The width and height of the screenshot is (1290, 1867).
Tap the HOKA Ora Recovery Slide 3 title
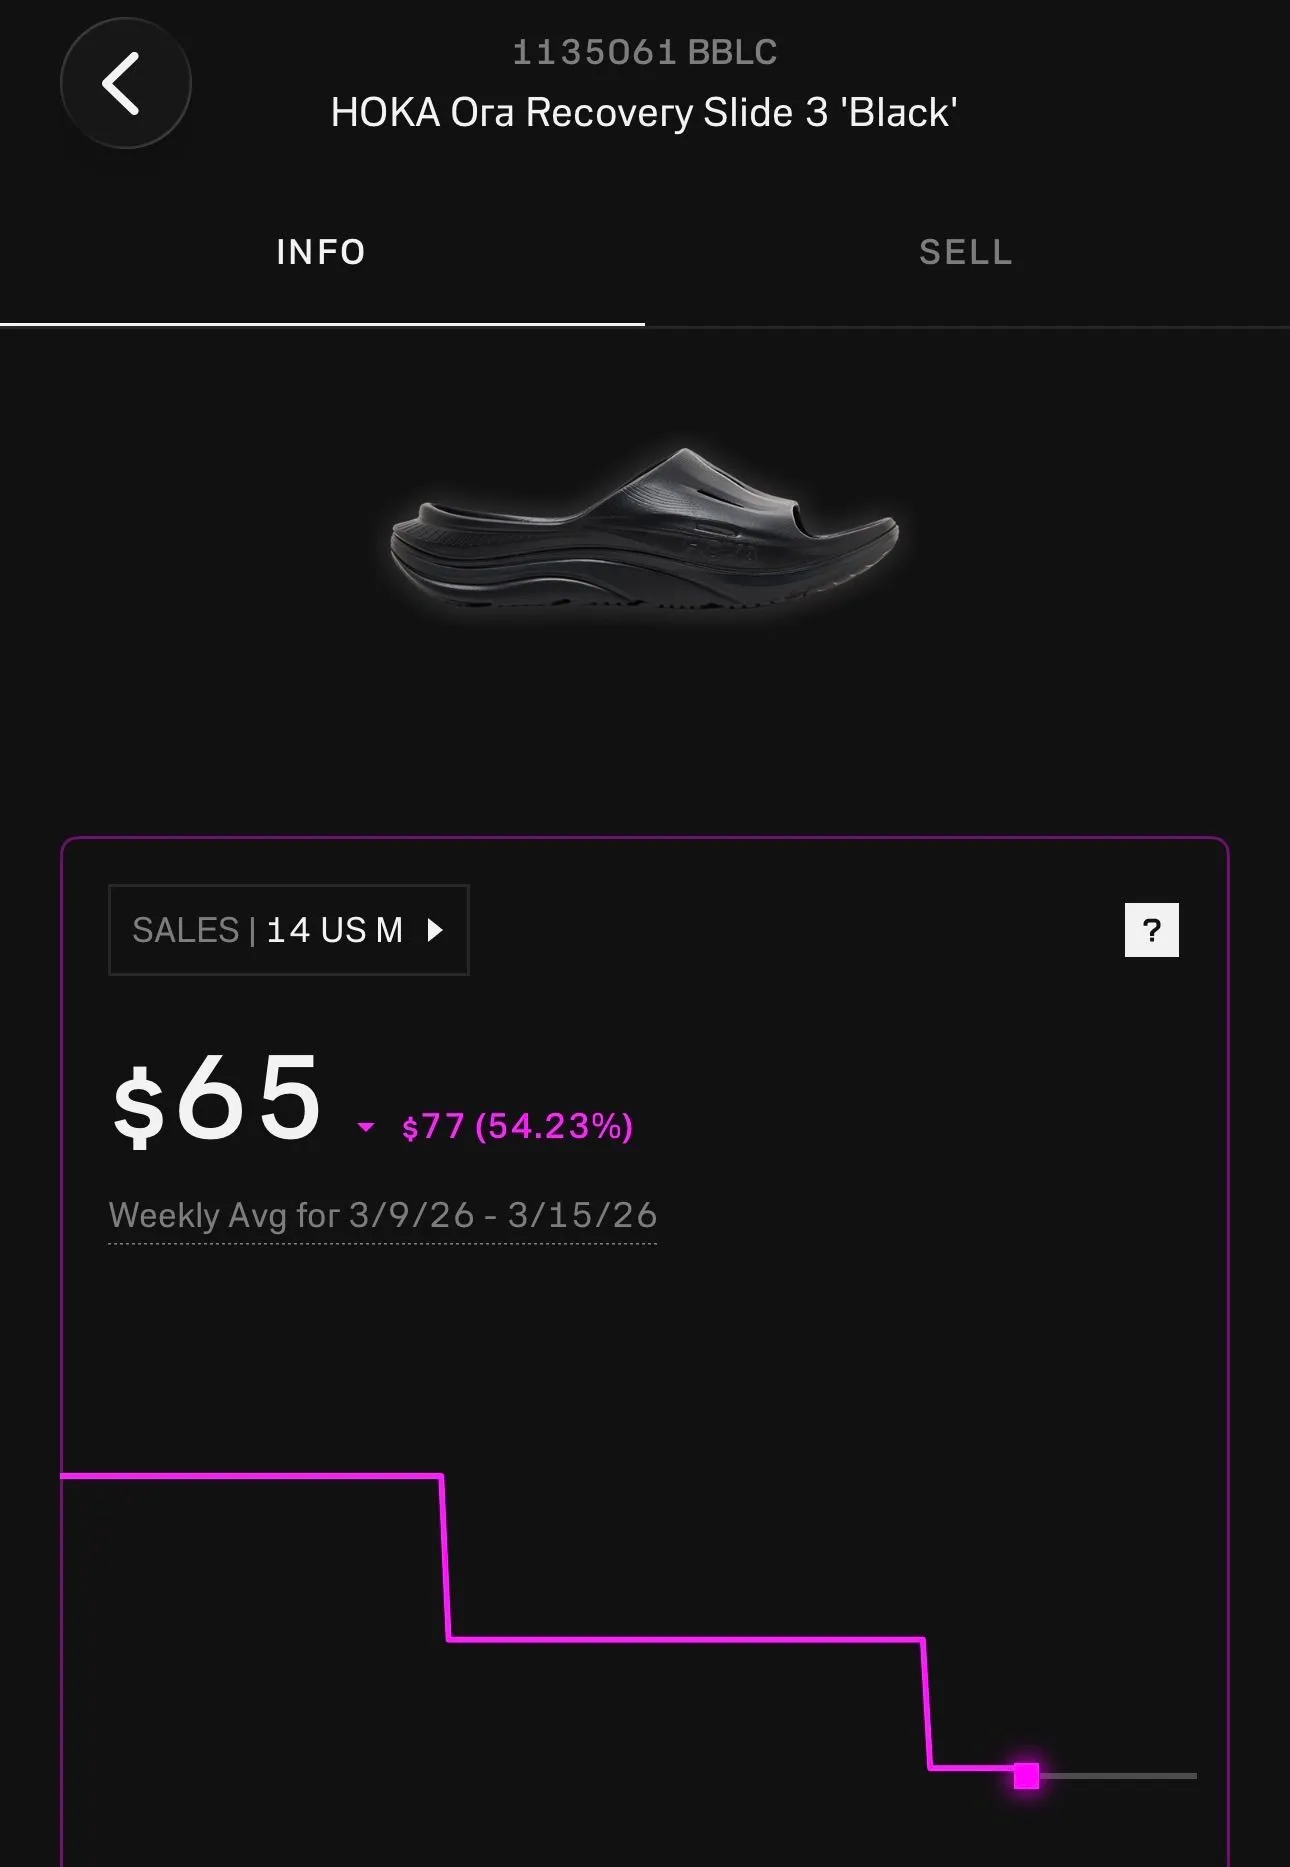[x=644, y=112]
